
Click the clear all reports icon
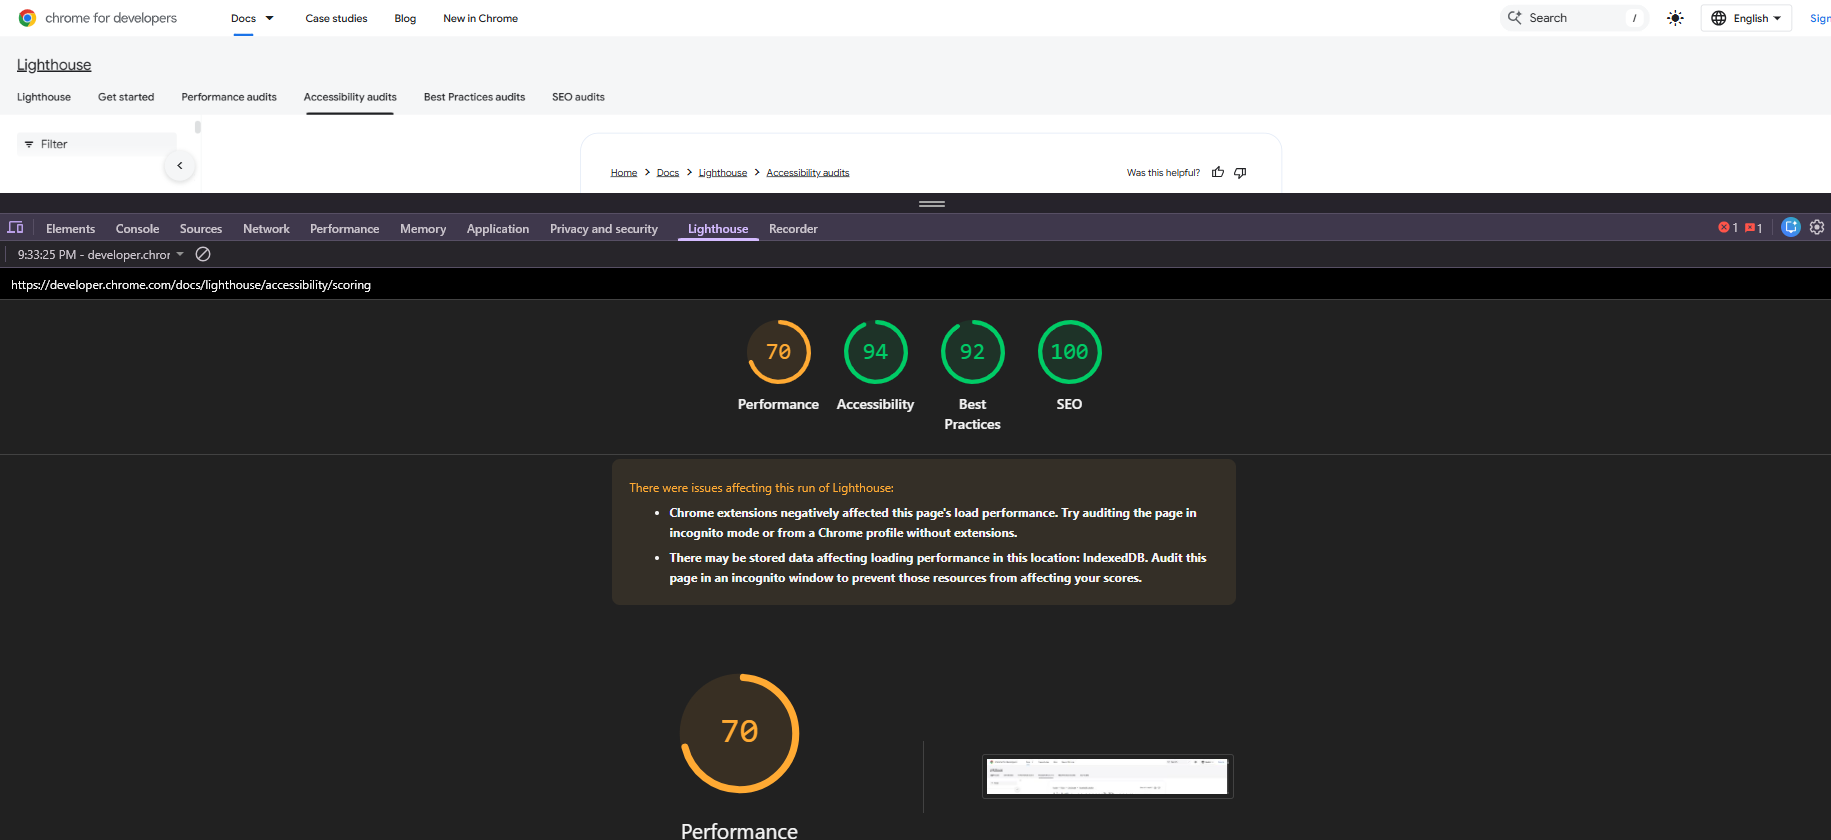click(x=203, y=254)
